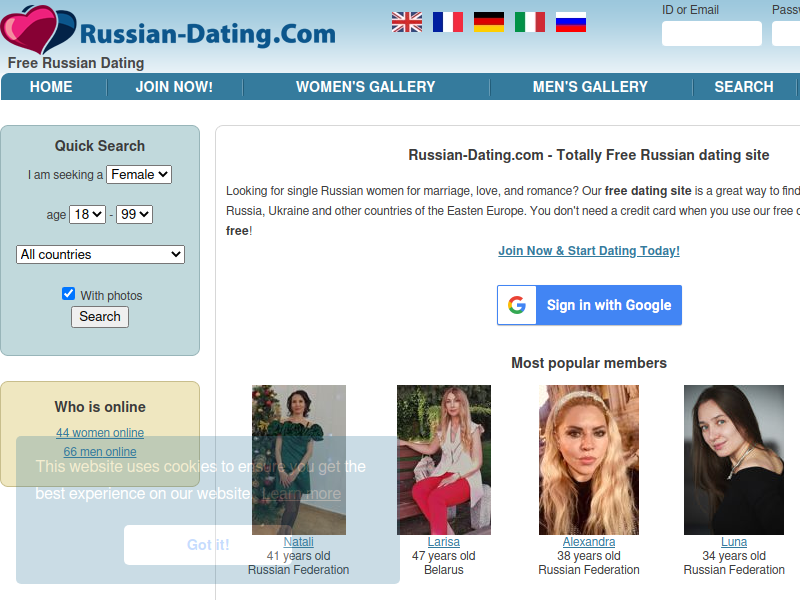Viewport: 800px width, 600px height.
Task: Switch language with the Italian flag
Action: tap(530, 22)
